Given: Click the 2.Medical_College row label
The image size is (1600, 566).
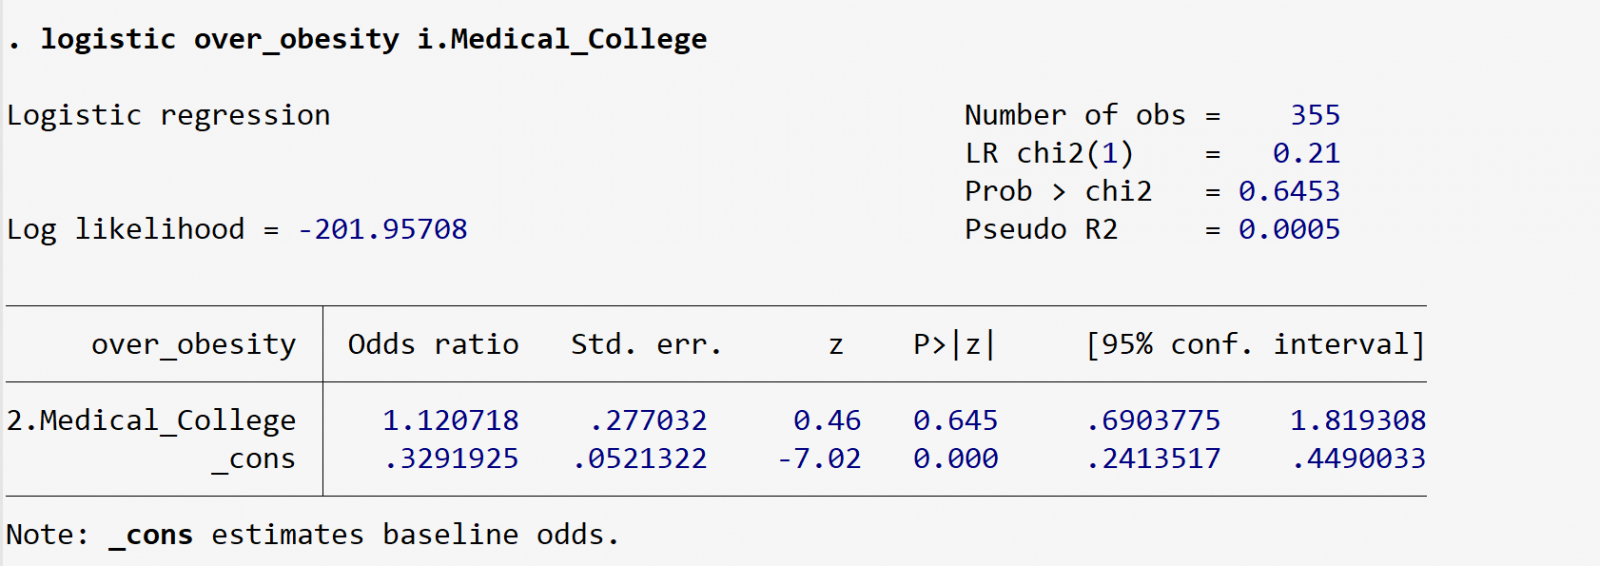Looking at the screenshot, I should (151, 420).
